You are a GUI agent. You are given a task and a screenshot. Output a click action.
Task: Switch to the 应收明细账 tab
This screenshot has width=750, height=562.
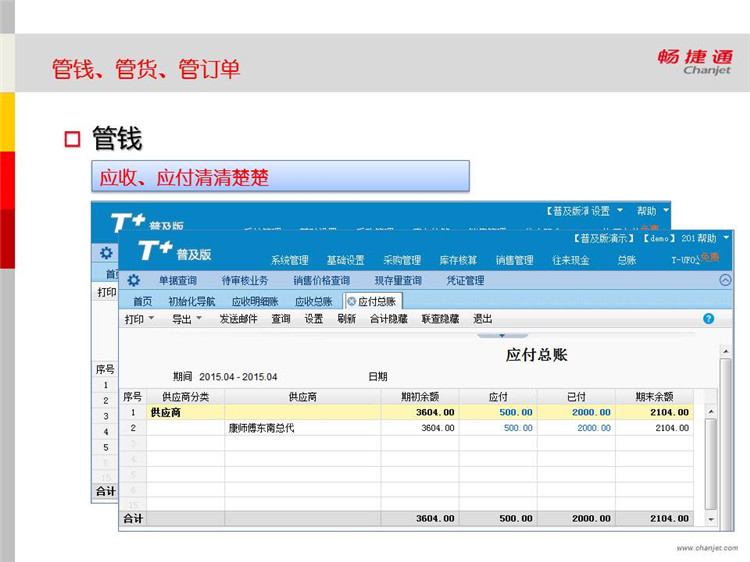click(x=255, y=301)
